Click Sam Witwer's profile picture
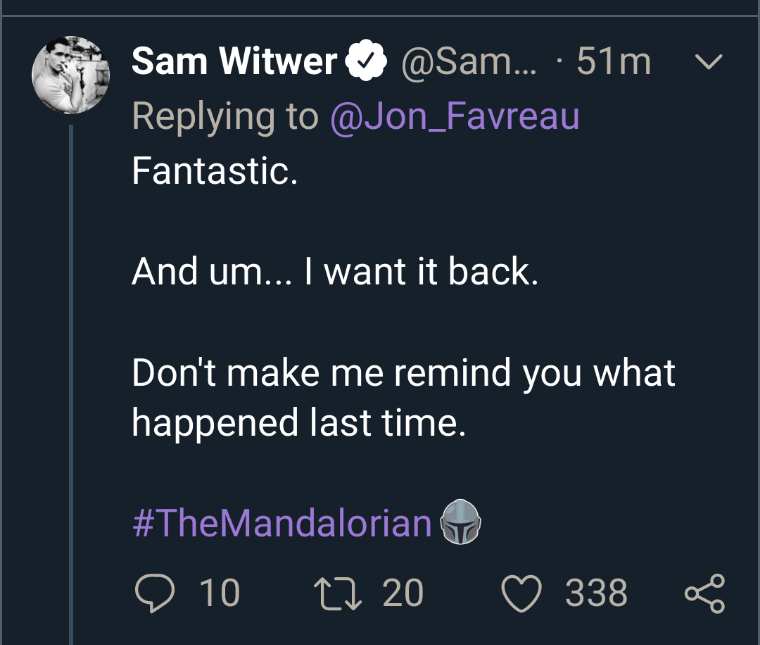 (71, 75)
